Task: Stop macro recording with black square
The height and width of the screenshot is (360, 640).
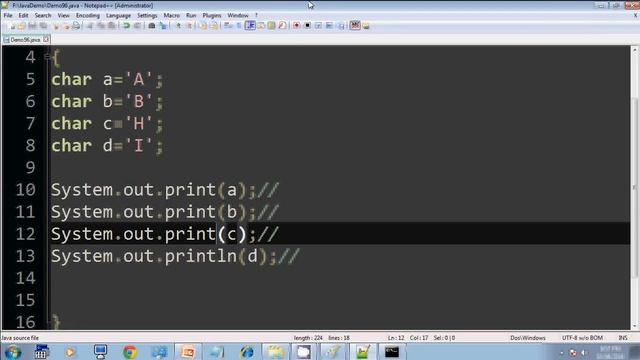Action: [x=308, y=26]
